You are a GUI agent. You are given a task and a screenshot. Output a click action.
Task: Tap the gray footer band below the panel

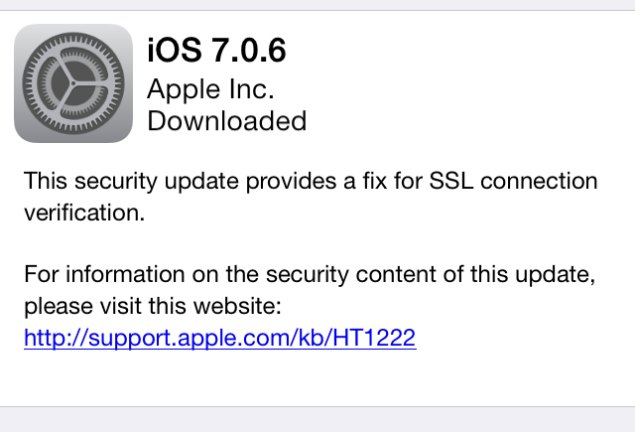(x=318, y=419)
